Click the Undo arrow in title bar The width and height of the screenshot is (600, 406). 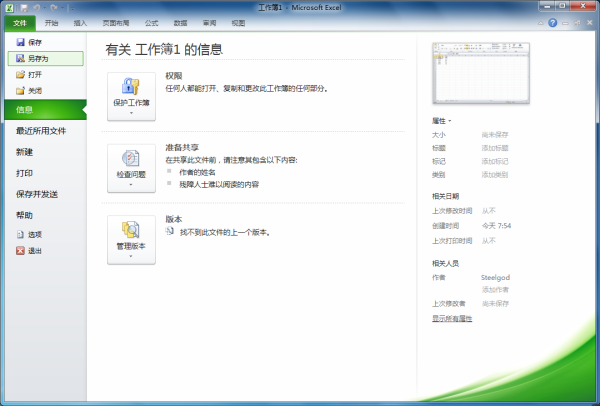pyautogui.click(x=37, y=8)
